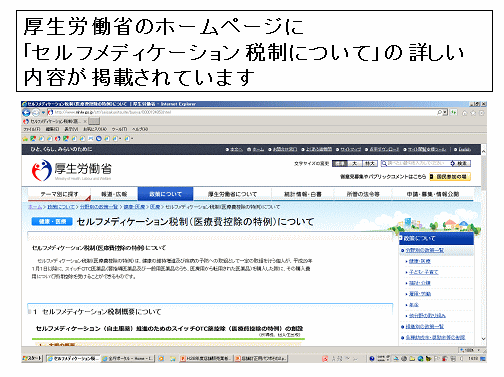Click the blue help icon in system tray

(x=372, y=359)
